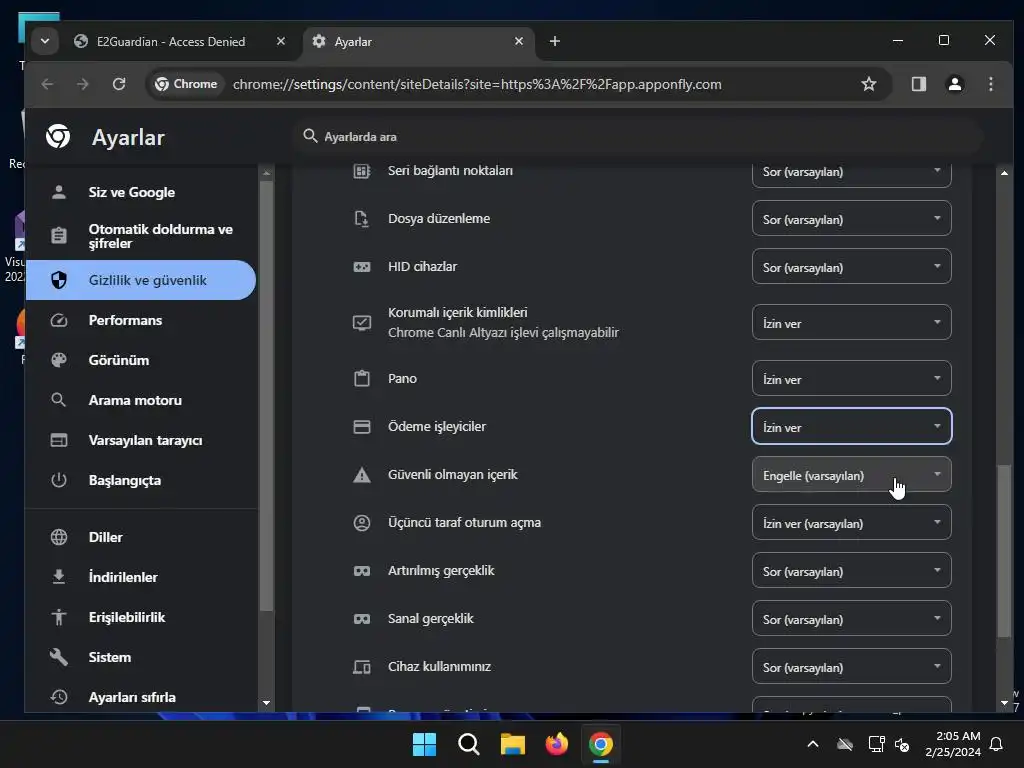Launch Firefox from the taskbar

click(x=556, y=744)
